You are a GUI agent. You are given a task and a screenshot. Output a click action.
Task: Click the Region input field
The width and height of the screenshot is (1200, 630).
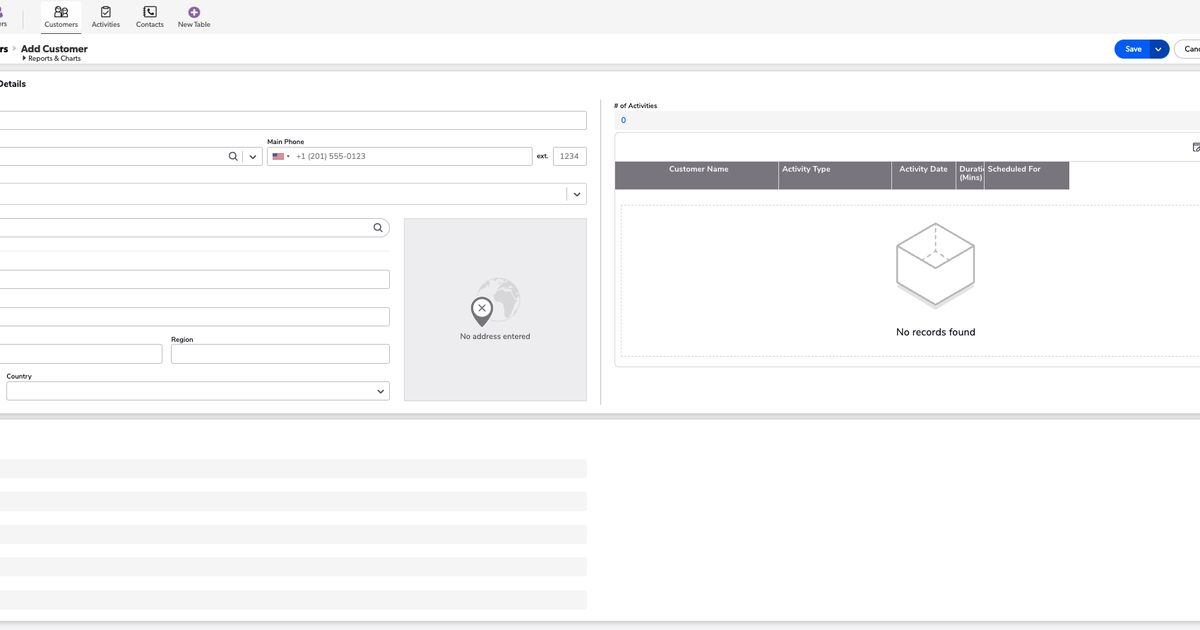click(x=280, y=354)
